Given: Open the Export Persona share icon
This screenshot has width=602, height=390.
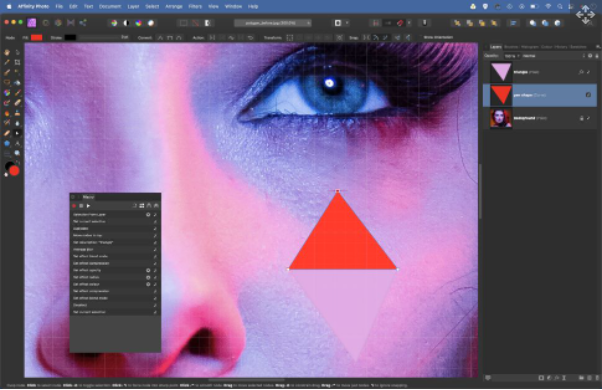Looking at the screenshot, I should [x=83, y=23].
